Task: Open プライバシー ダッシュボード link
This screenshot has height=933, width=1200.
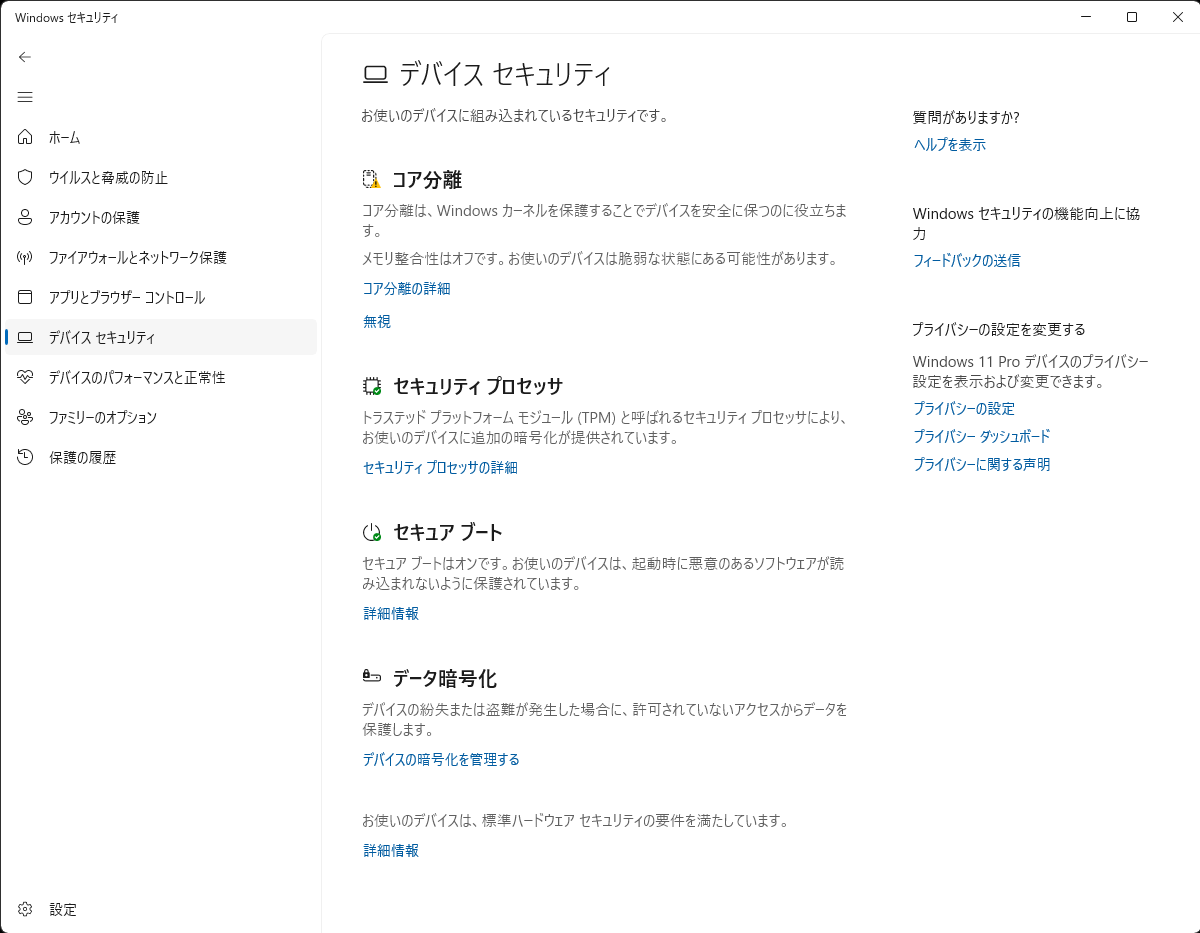Action: (981, 436)
